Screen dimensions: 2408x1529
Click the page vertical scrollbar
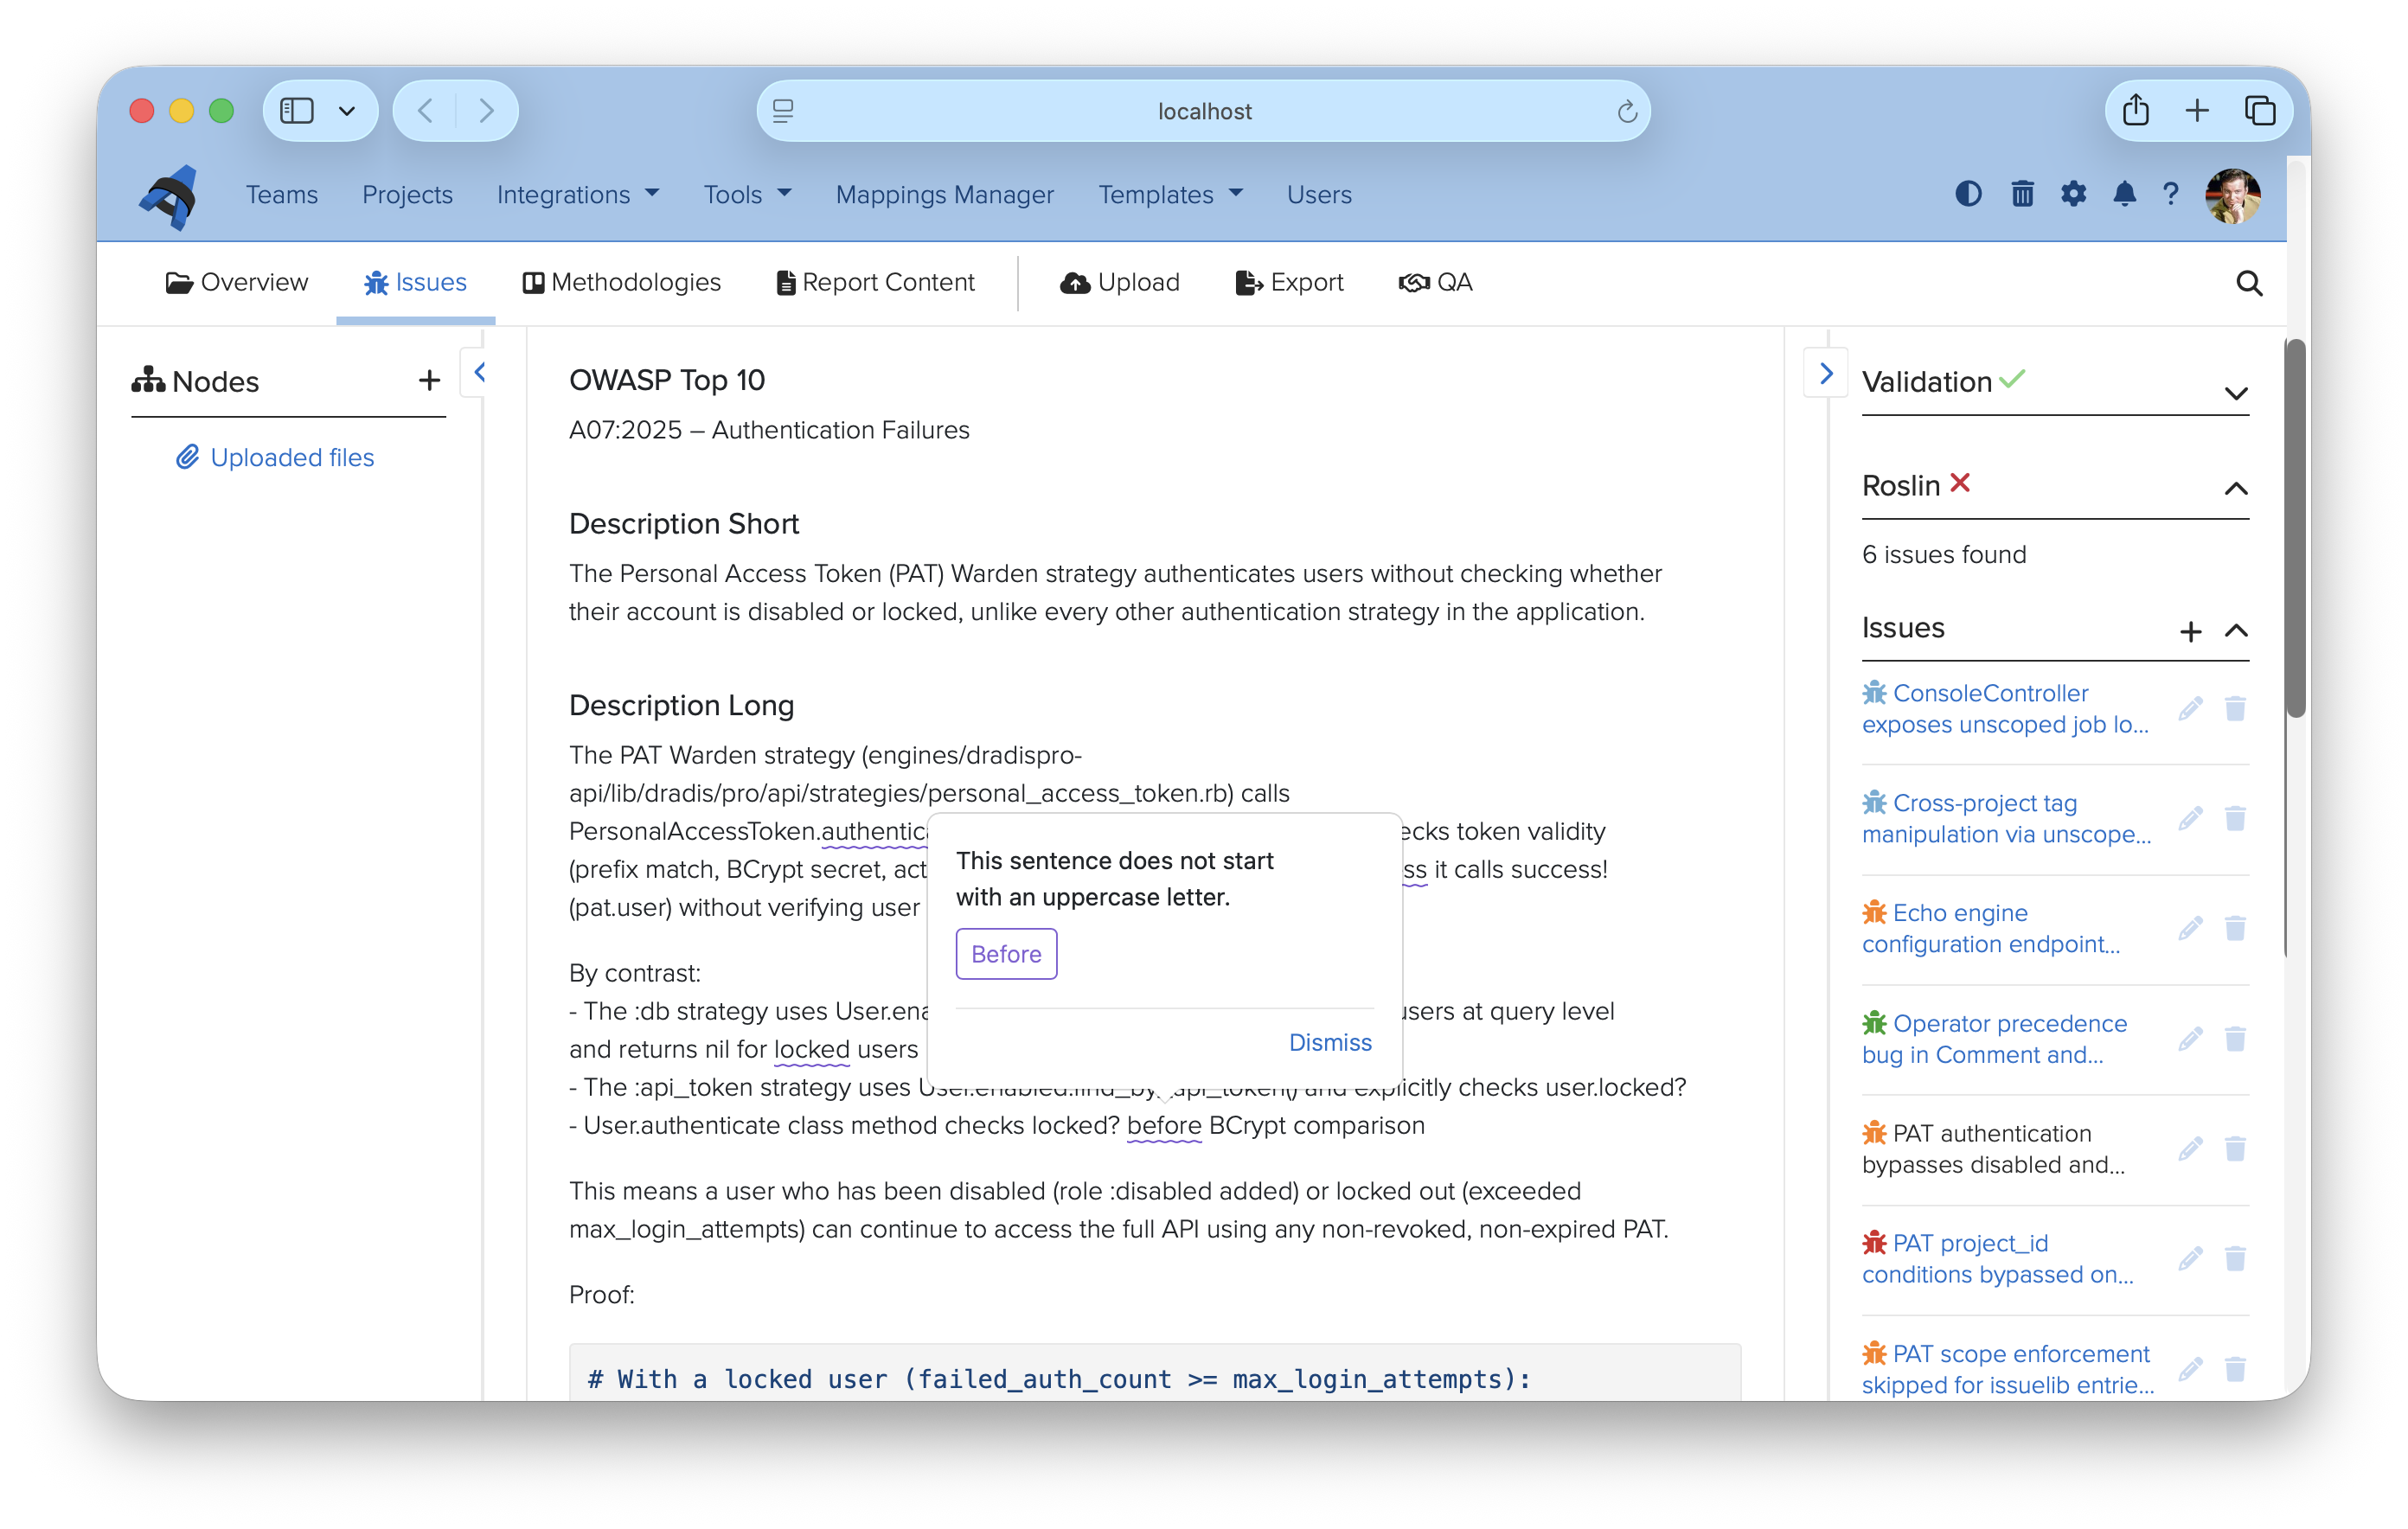point(2296,530)
